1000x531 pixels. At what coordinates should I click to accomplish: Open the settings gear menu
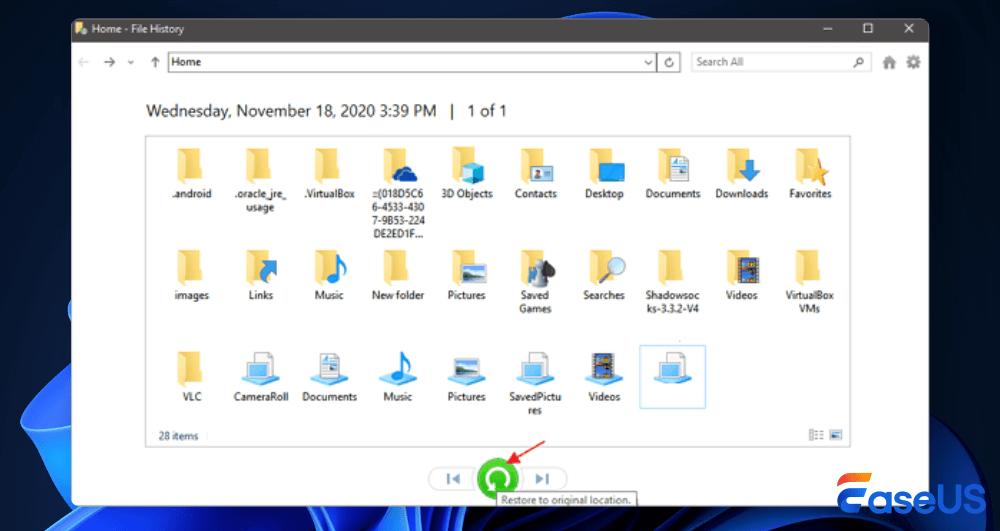913,62
